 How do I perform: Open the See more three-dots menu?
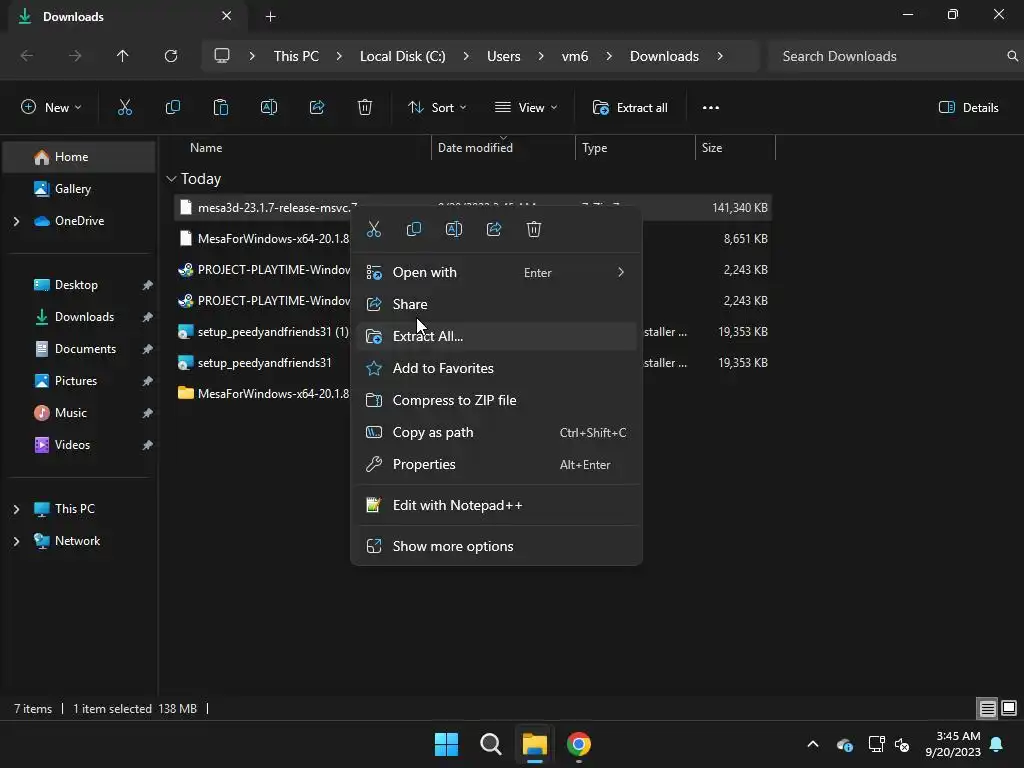pos(711,108)
